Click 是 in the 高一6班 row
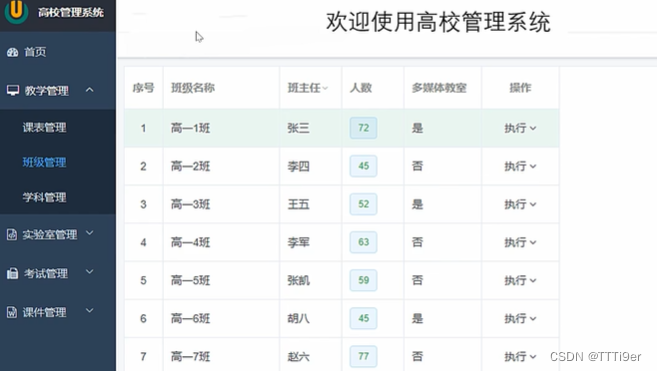Viewport: 657px width, 371px height. click(417, 318)
